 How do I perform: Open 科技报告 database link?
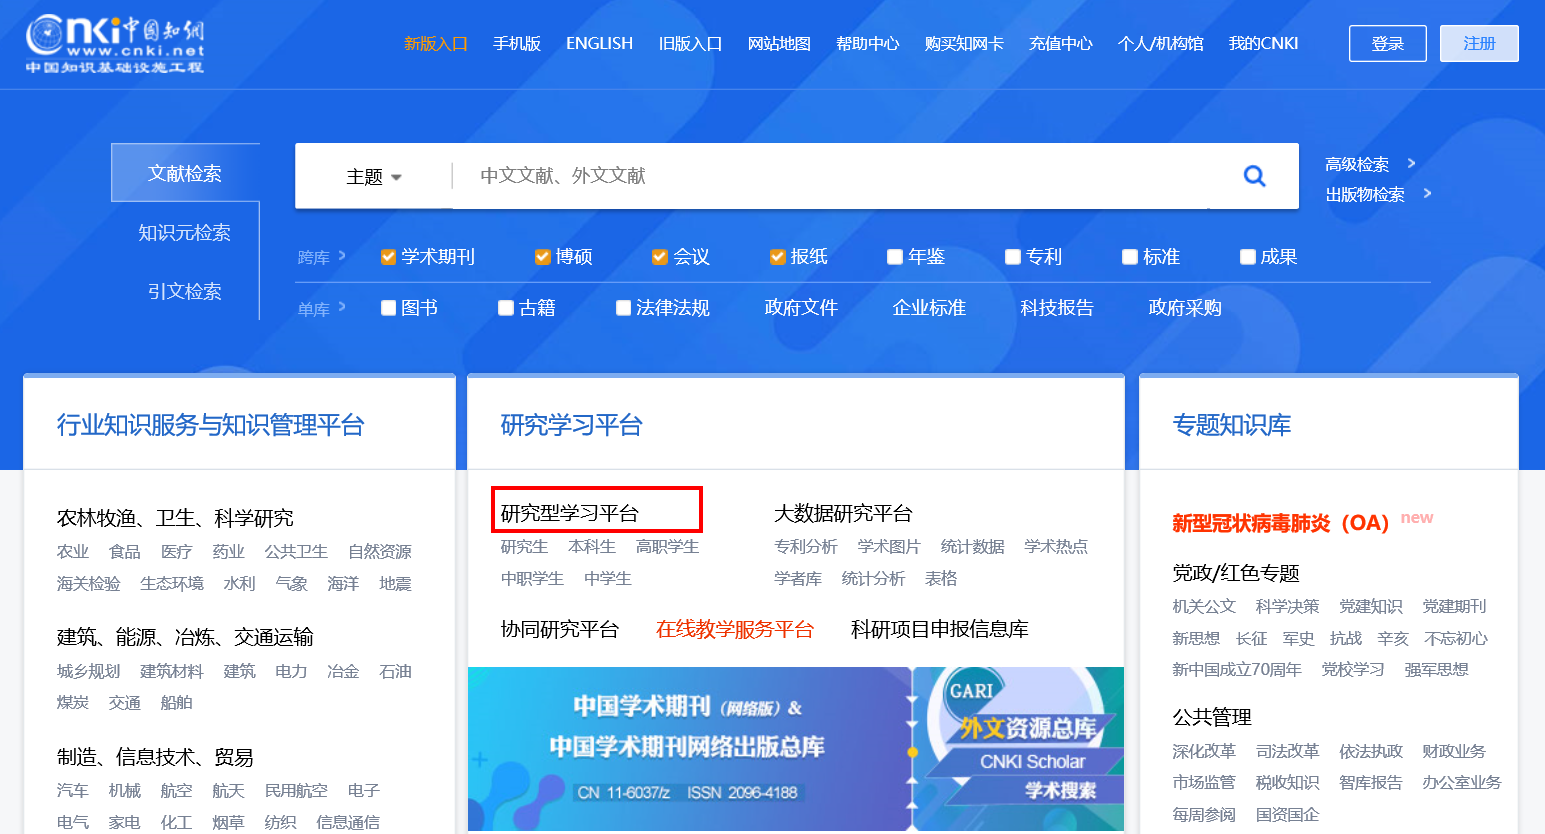[x=1057, y=308]
